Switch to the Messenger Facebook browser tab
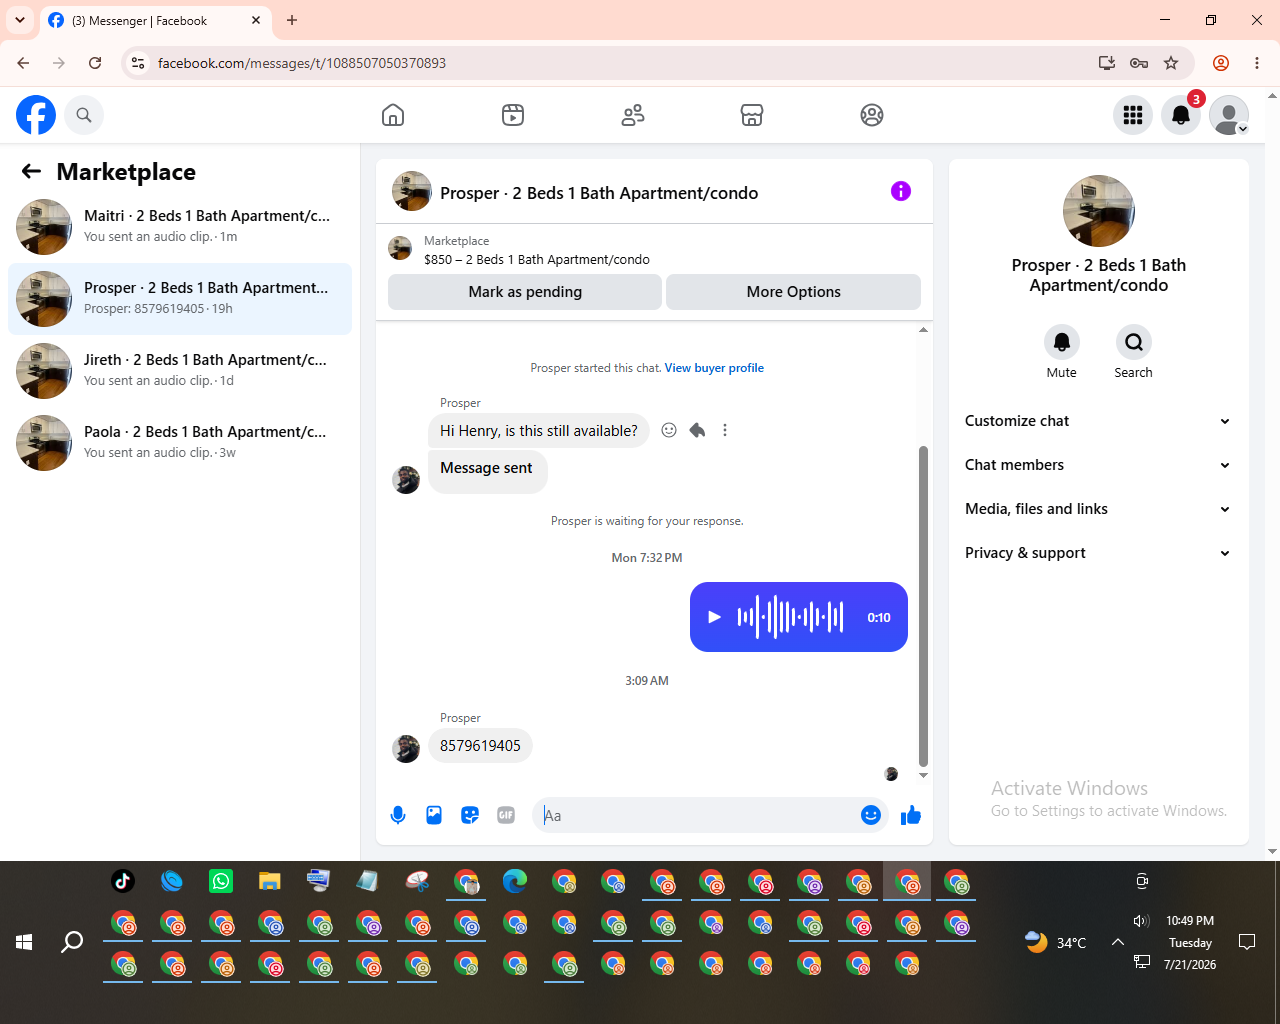The height and width of the screenshot is (1024, 1280). (x=155, y=20)
